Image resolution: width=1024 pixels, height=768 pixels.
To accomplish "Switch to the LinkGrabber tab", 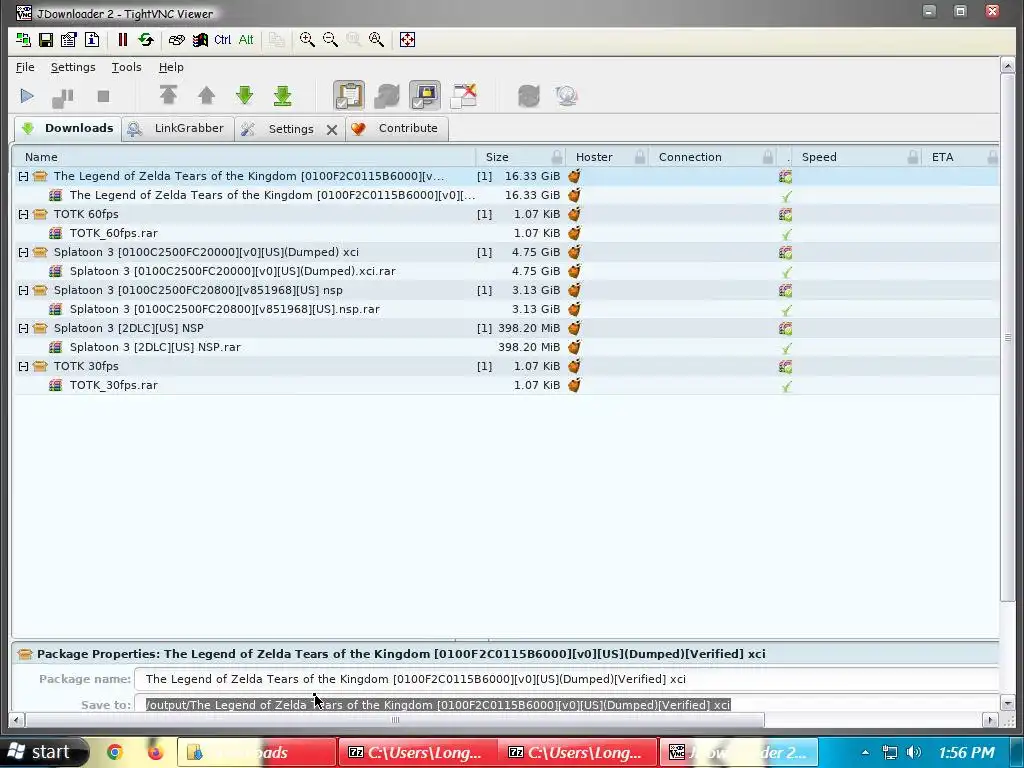I will point(177,129).
